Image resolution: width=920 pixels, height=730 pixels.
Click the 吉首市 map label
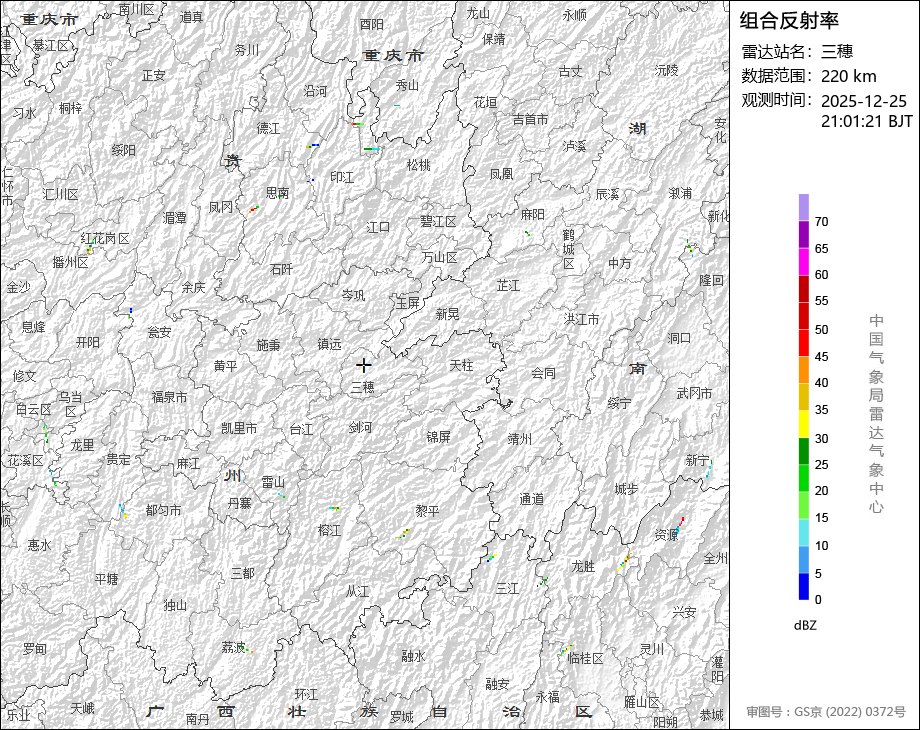click(530, 120)
